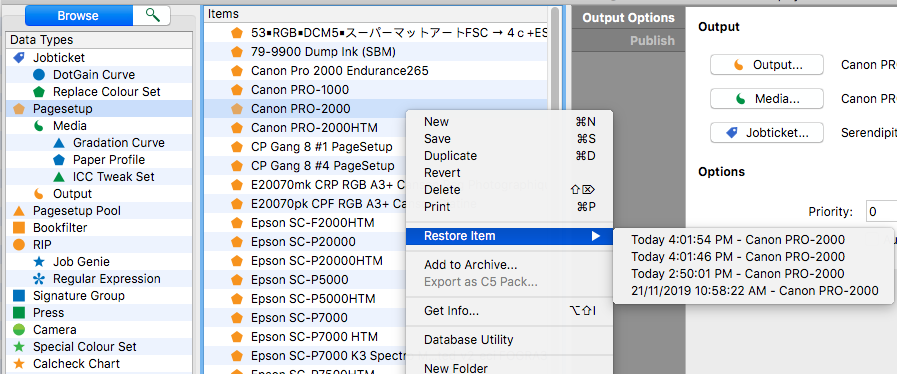Click the Media green crescent icon in Data Types
897x374 pixels.
tap(39, 126)
